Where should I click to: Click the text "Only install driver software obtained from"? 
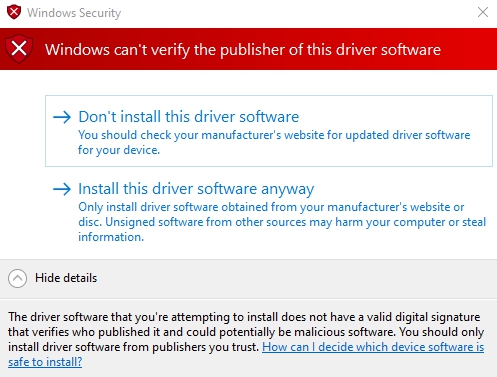pos(188,207)
